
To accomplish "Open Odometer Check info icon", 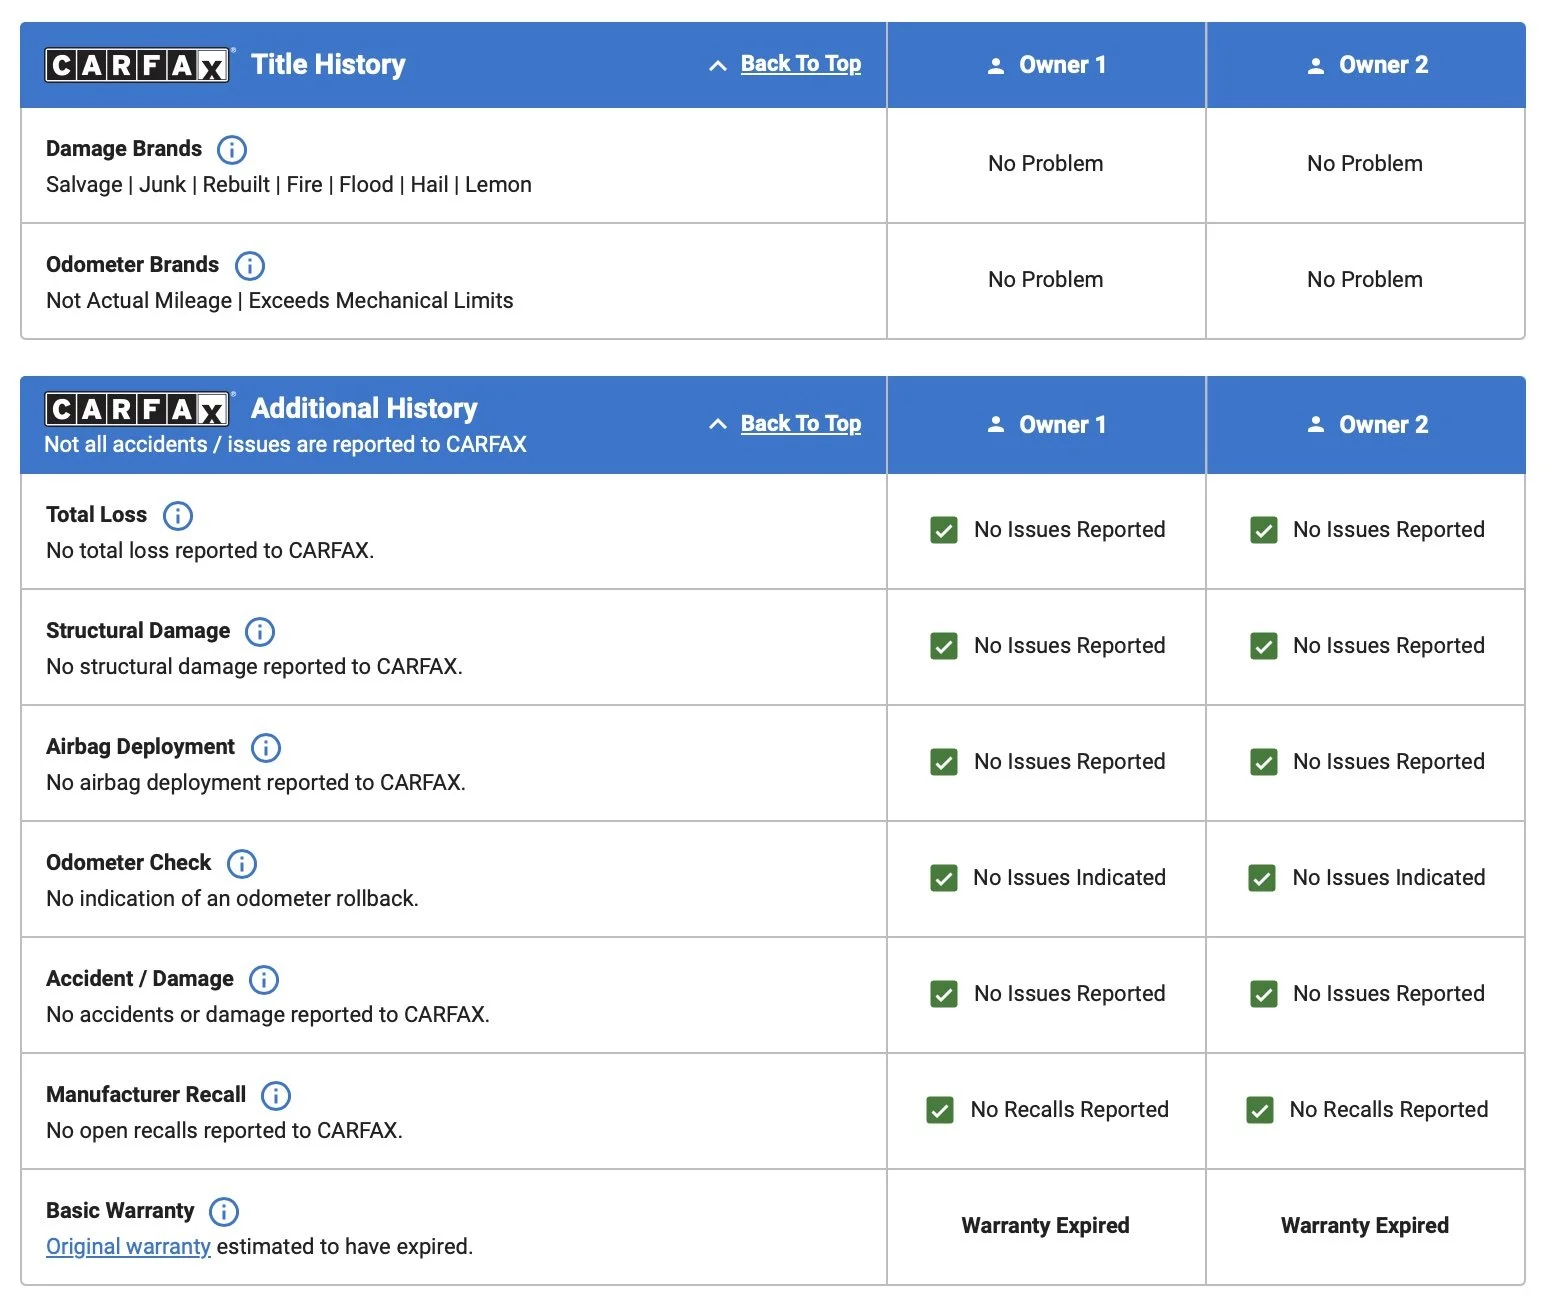I will tap(242, 864).
